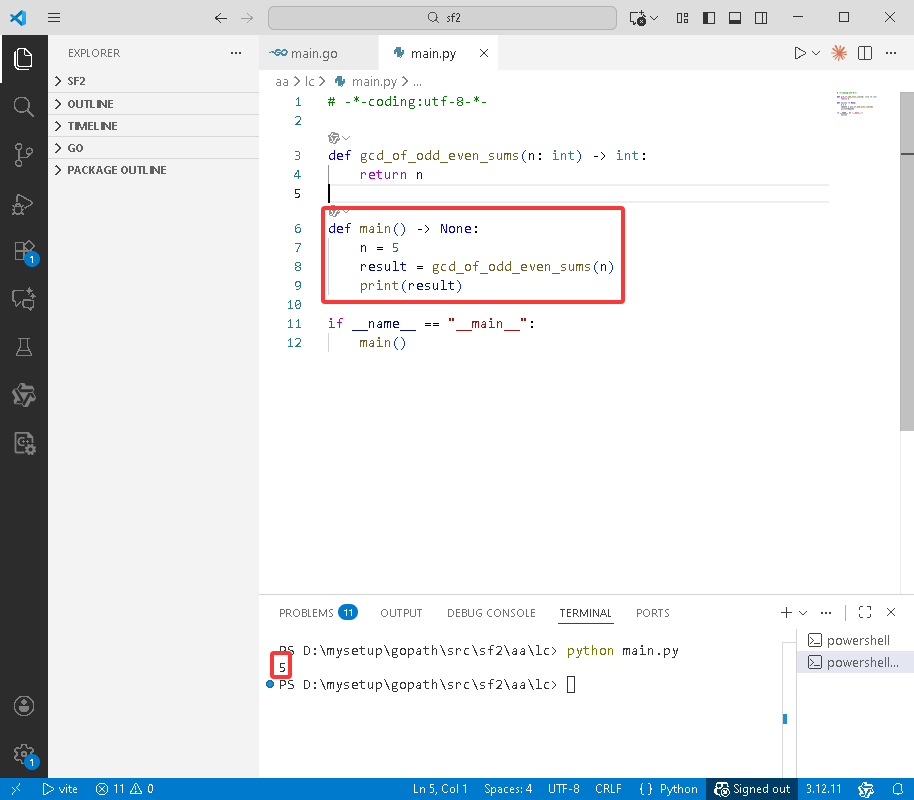This screenshot has height=800, width=914.
Task: Click breadcrumb folder aa
Action: pyautogui.click(x=282, y=82)
